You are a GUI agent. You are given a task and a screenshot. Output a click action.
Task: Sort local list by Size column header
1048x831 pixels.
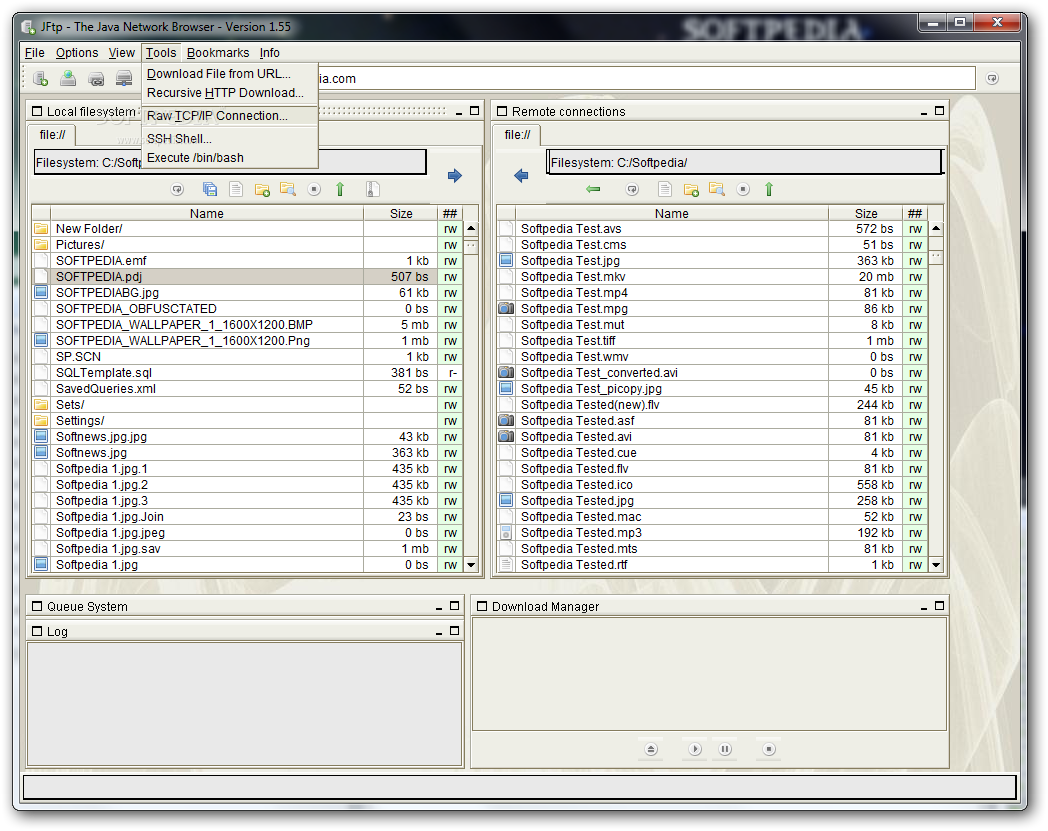click(401, 213)
